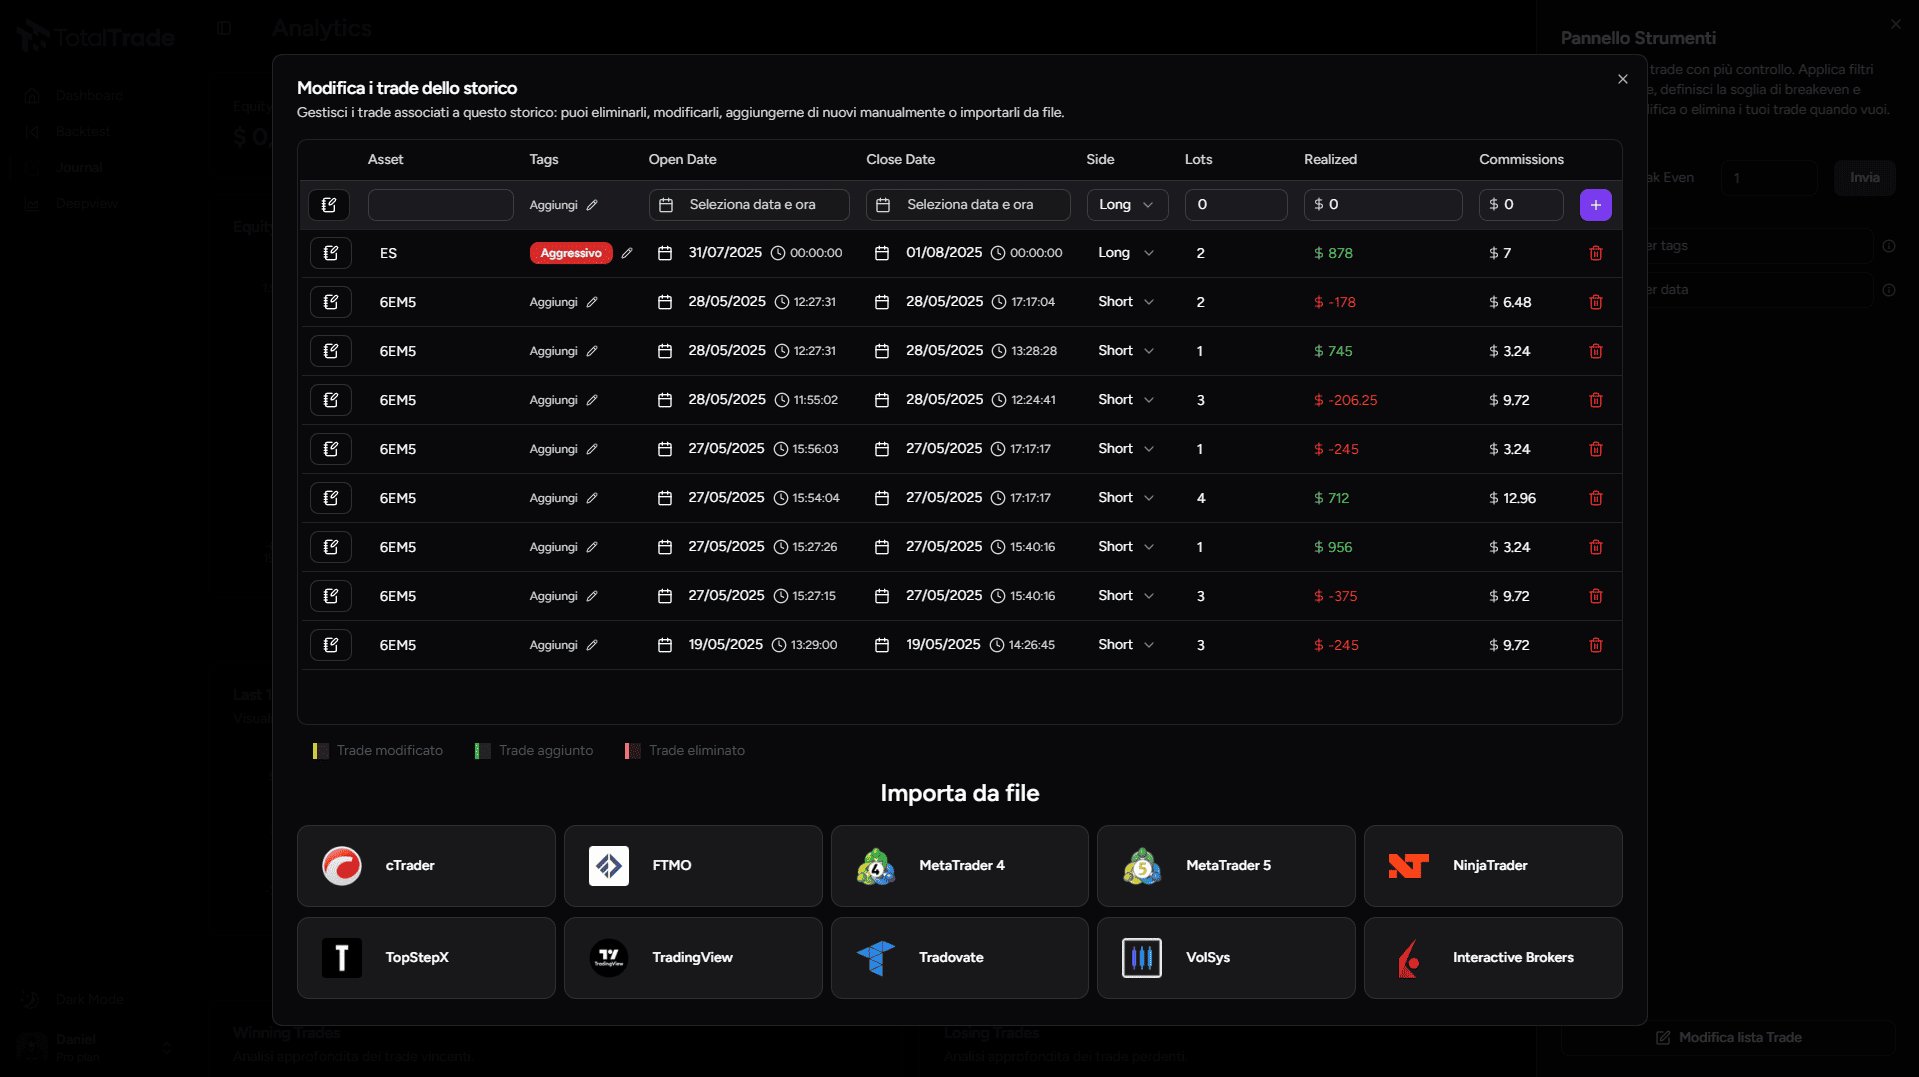Click the Commissions column header
The width and height of the screenshot is (1919, 1077).
point(1521,159)
